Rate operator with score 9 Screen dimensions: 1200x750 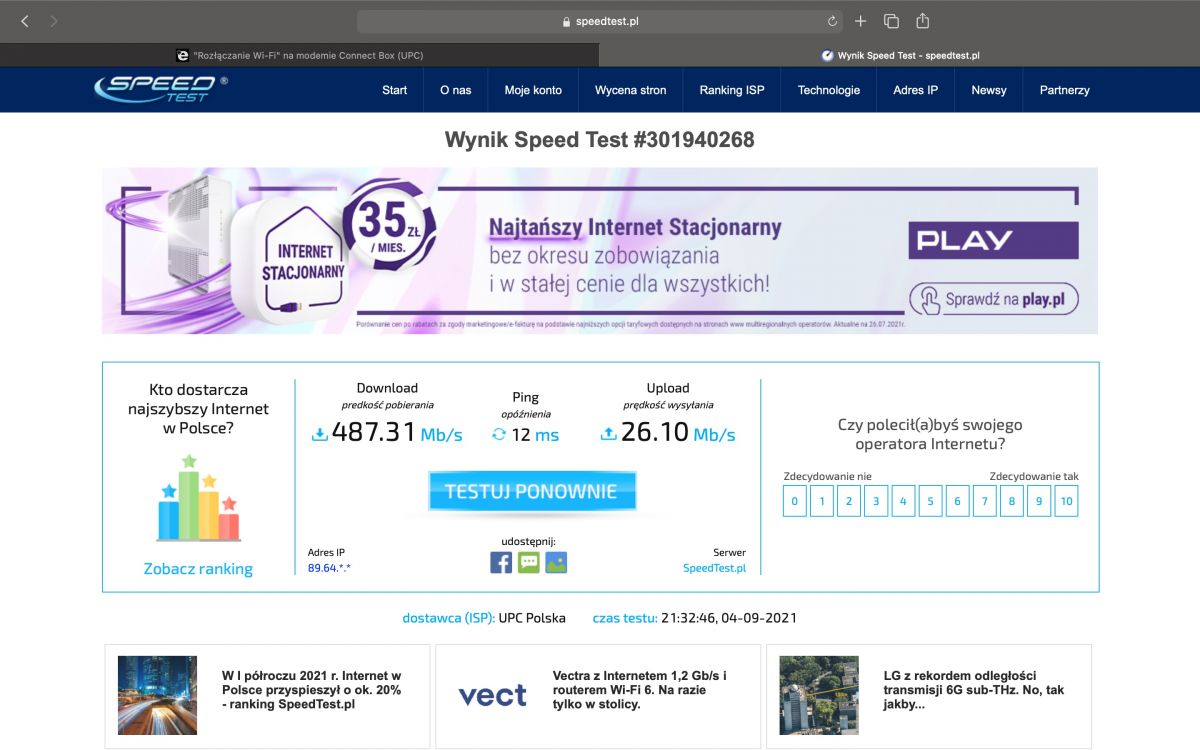pyautogui.click(x=1039, y=501)
